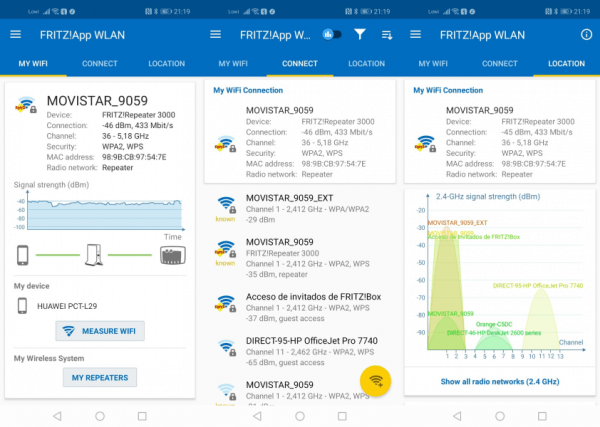Select MY WIFI tab in first screen
The image size is (600, 427).
pyautogui.click(x=33, y=64)
